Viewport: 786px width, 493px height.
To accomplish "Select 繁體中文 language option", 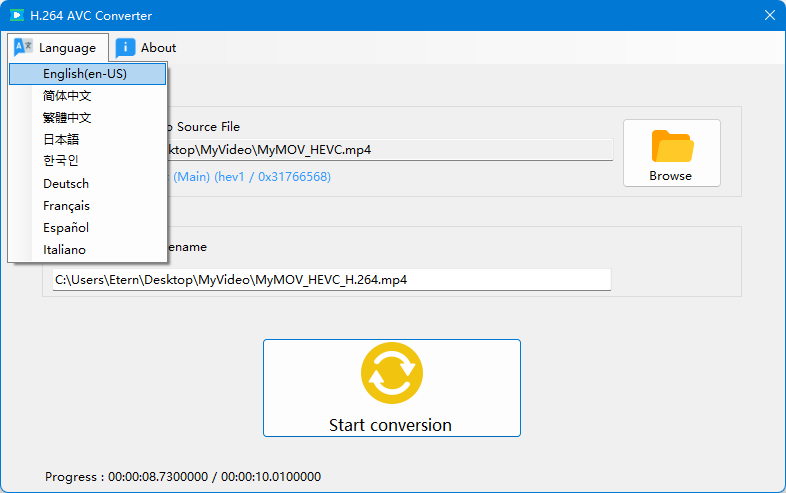I will coord(88,117).
